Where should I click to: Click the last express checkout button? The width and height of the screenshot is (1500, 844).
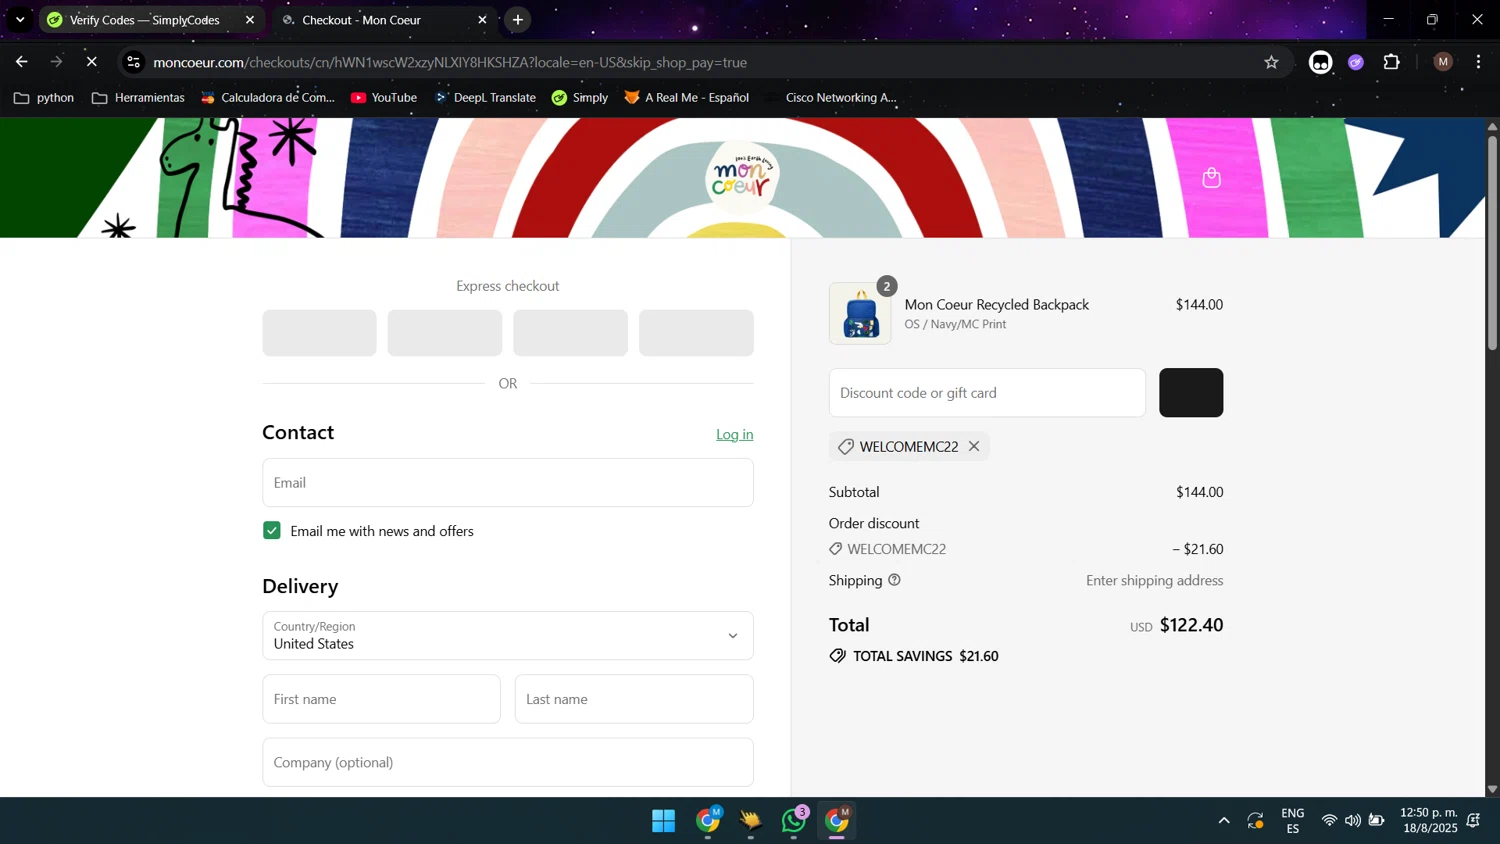[x=696, y=333]
